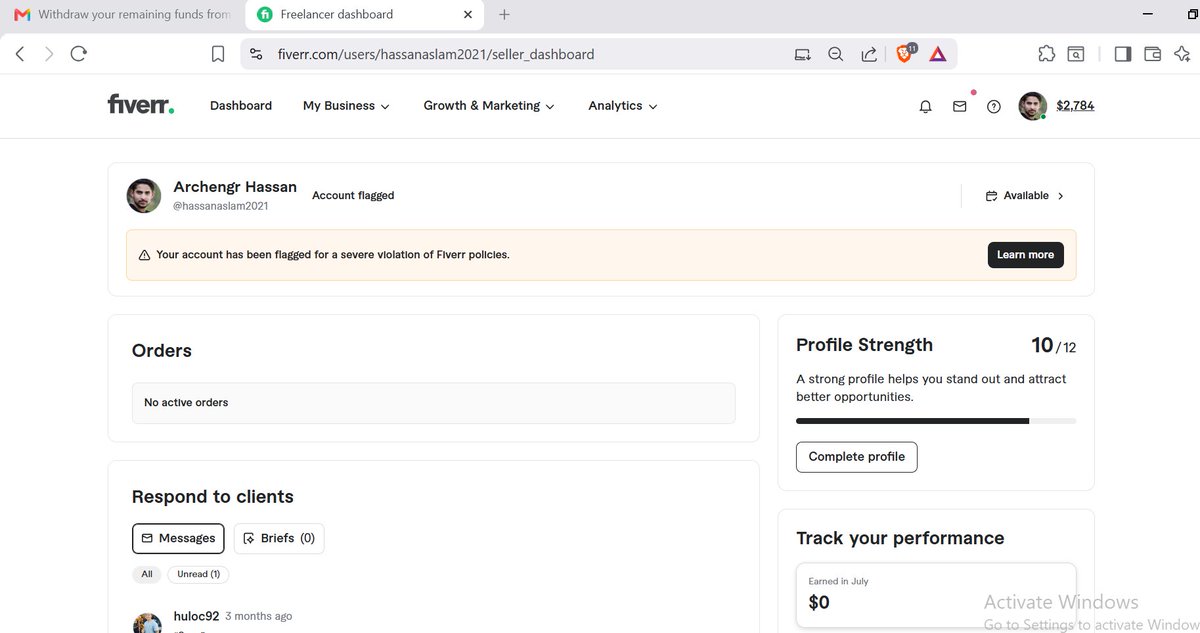1200x633 pixels.
Task: Open the huloc92 message sender name
Action: point(196,616)
